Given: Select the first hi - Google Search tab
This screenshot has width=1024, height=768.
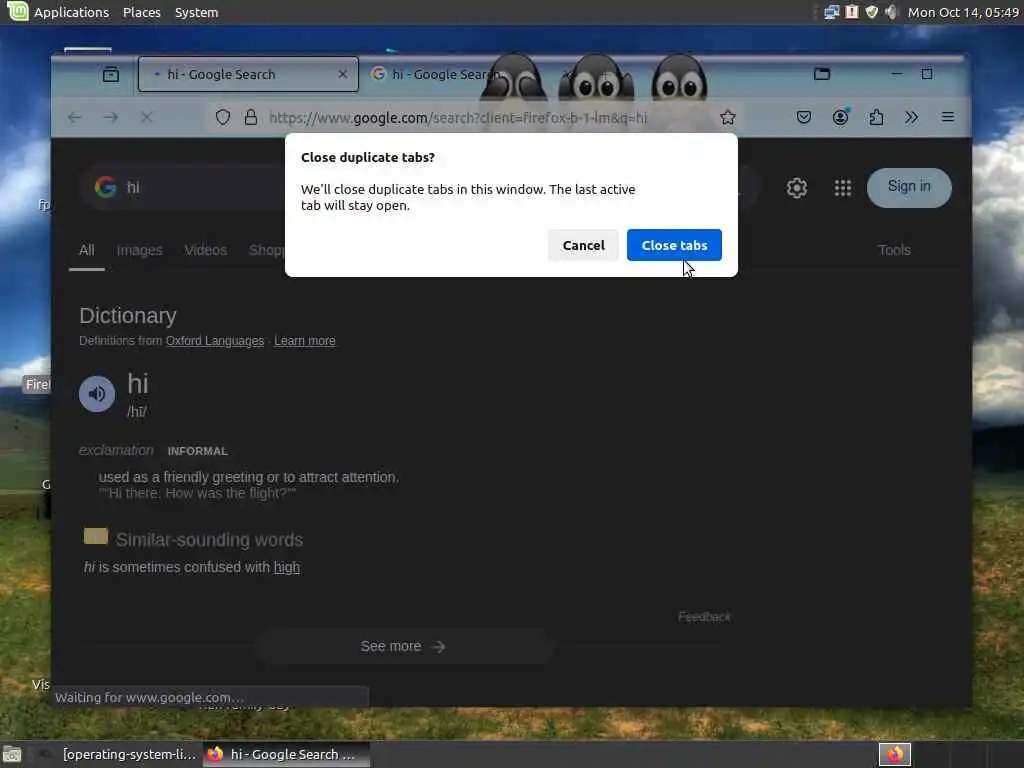Looking at the screenshot, I should 248,74.
